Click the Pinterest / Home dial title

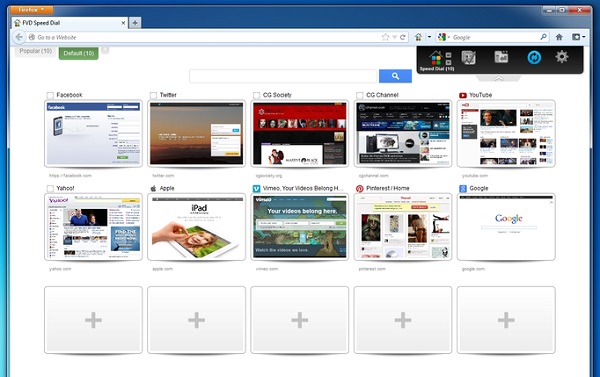(x=388, y=188)
